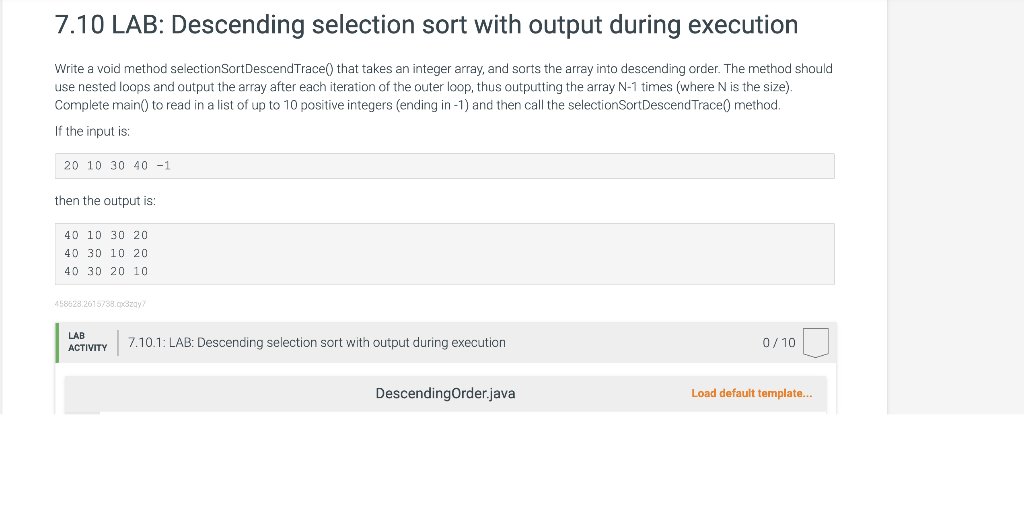Click the lab instructions paragraph

coord(443,86)
